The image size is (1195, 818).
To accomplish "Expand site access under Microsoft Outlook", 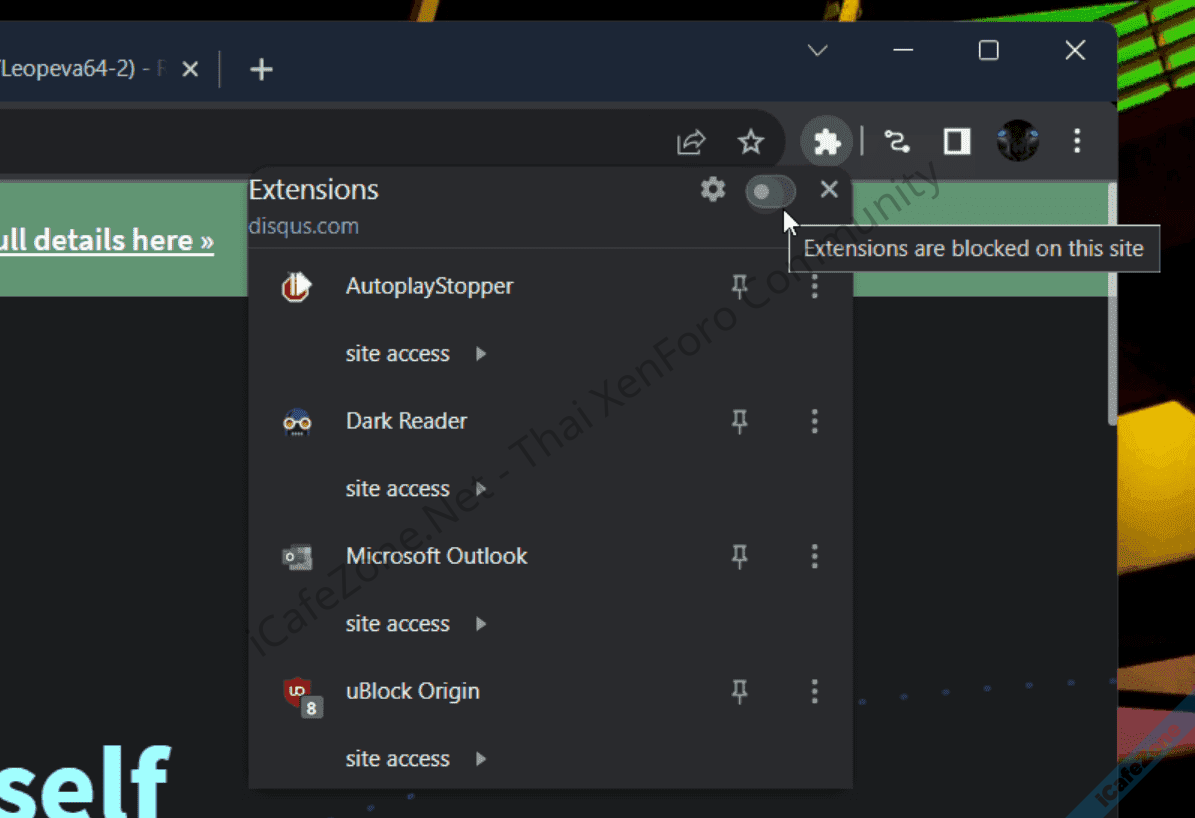I will click(x=415, y=624).
